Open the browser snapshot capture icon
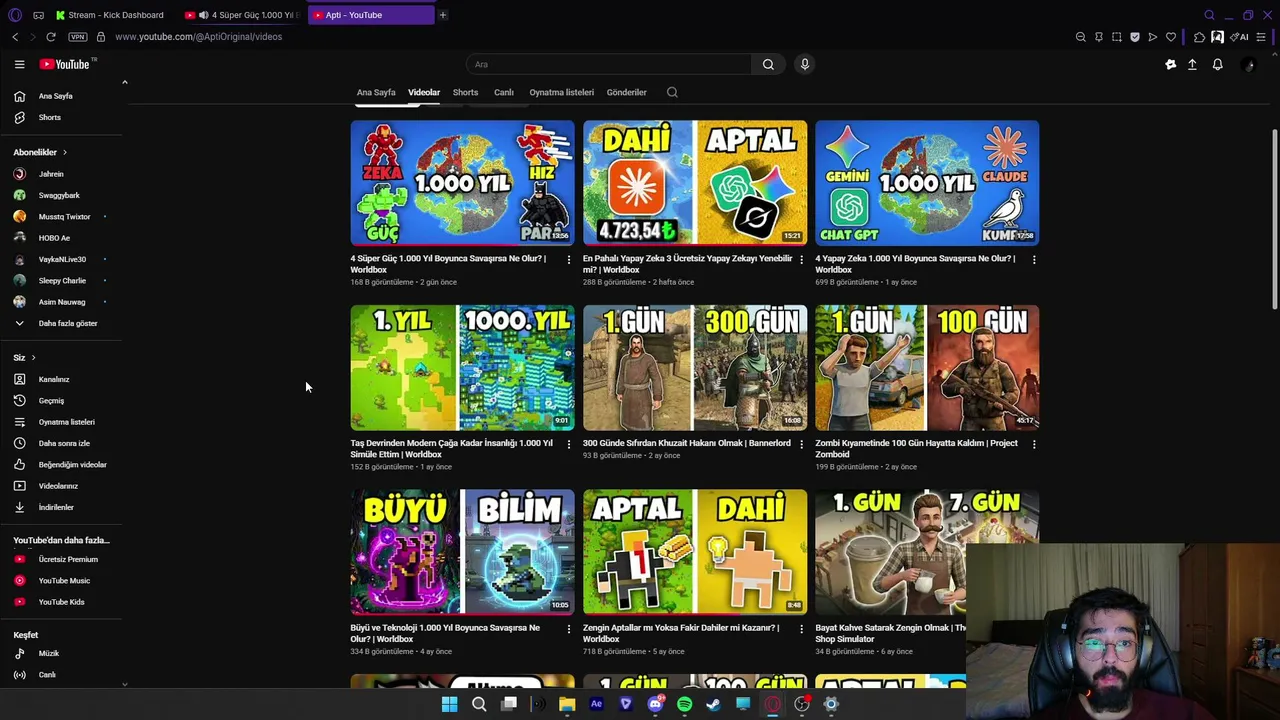 pyautogui.click(x=1117, y=37)
